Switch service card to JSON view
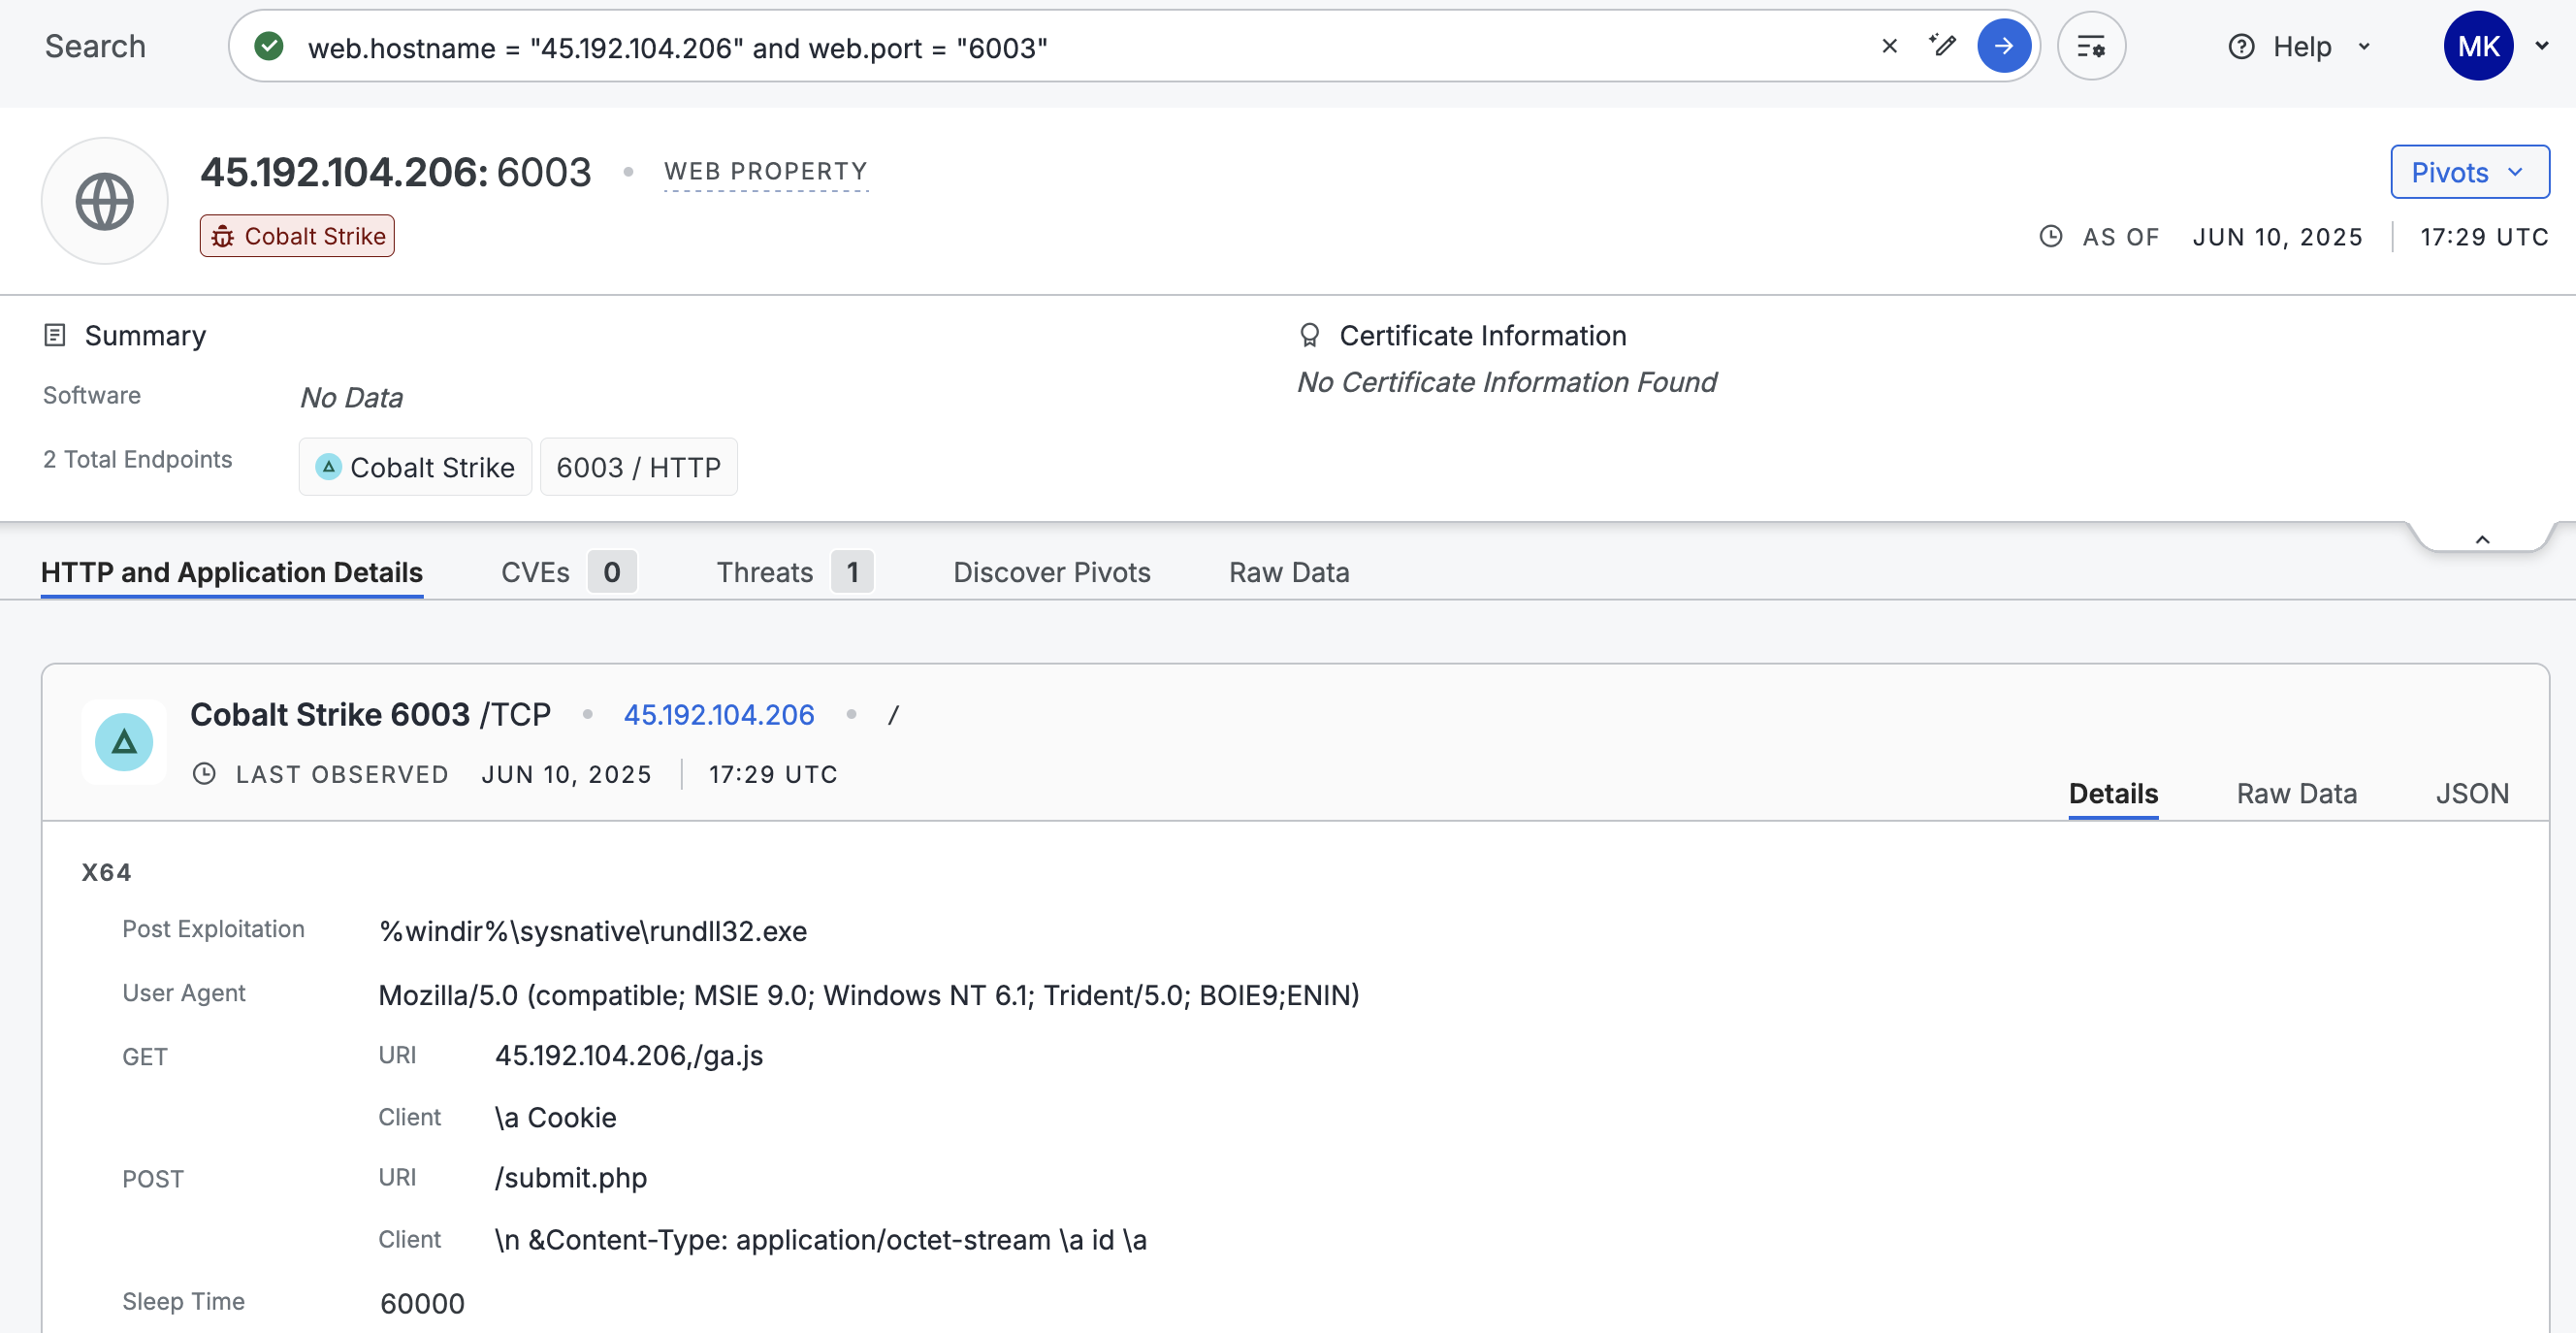Image resolution: width=2576 pixels, height=1333 pixels. click(2471, 793)
